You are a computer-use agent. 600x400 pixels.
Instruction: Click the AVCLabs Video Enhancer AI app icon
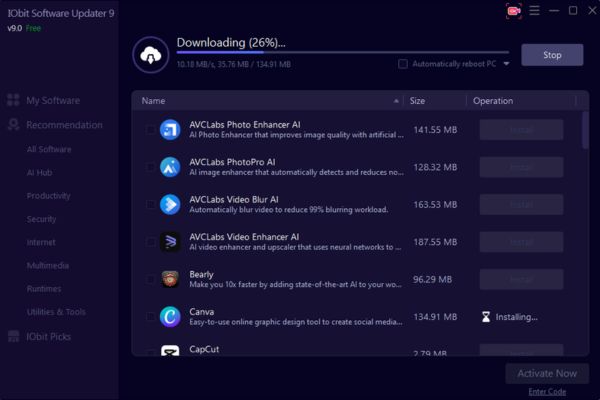pyautogui.click(x=170, y=242)
